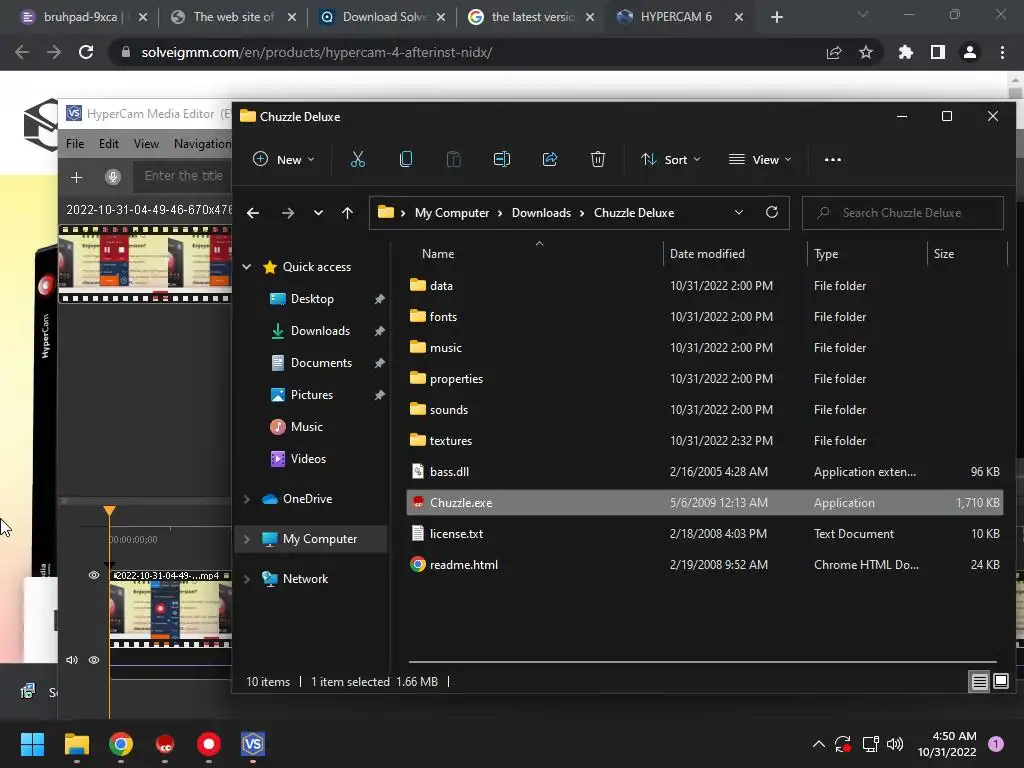Click the plus icon in HyperCam Media Editor

[76, 177]
